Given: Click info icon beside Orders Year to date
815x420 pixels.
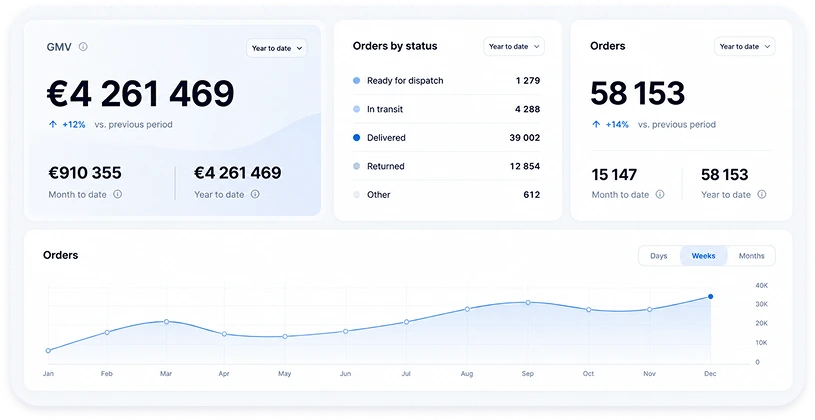Looking at the screenshot, I should click(761, 194).
